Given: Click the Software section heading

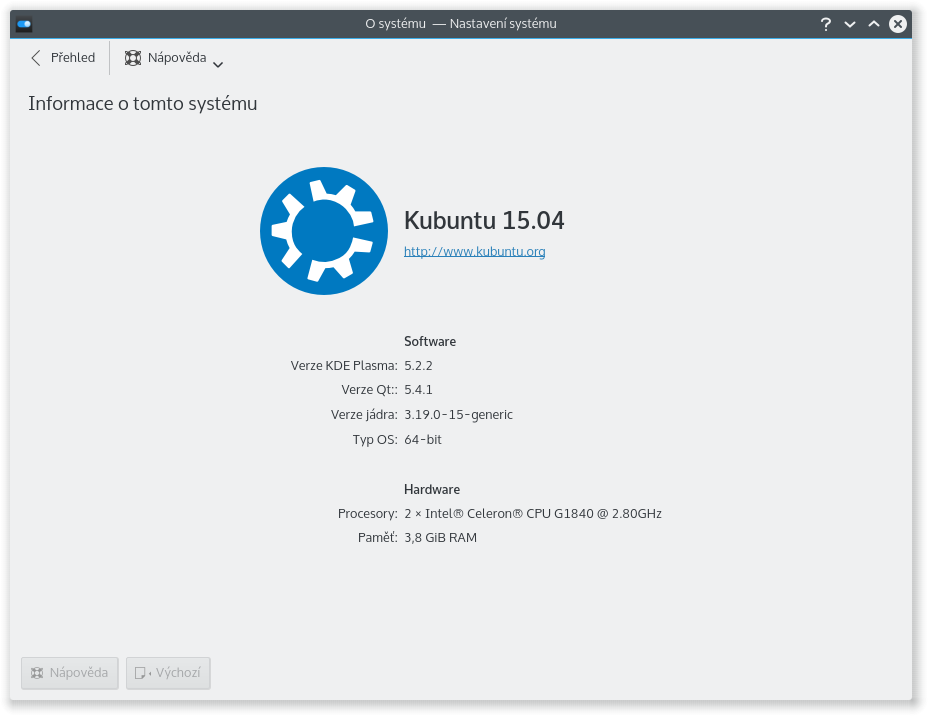Looking at the screenshot, I should click(x=430, y=341).
